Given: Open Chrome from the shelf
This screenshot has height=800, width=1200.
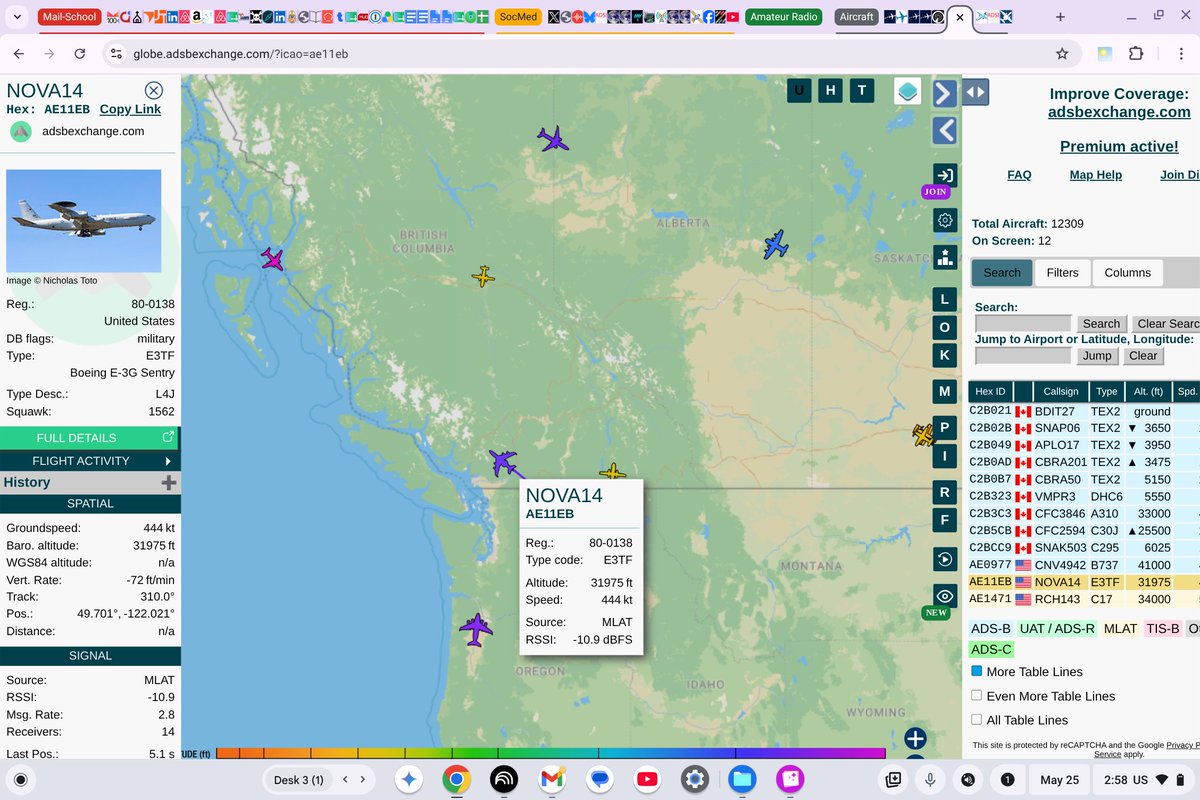Looking at the screenshot, I should (x=455, y=779).
